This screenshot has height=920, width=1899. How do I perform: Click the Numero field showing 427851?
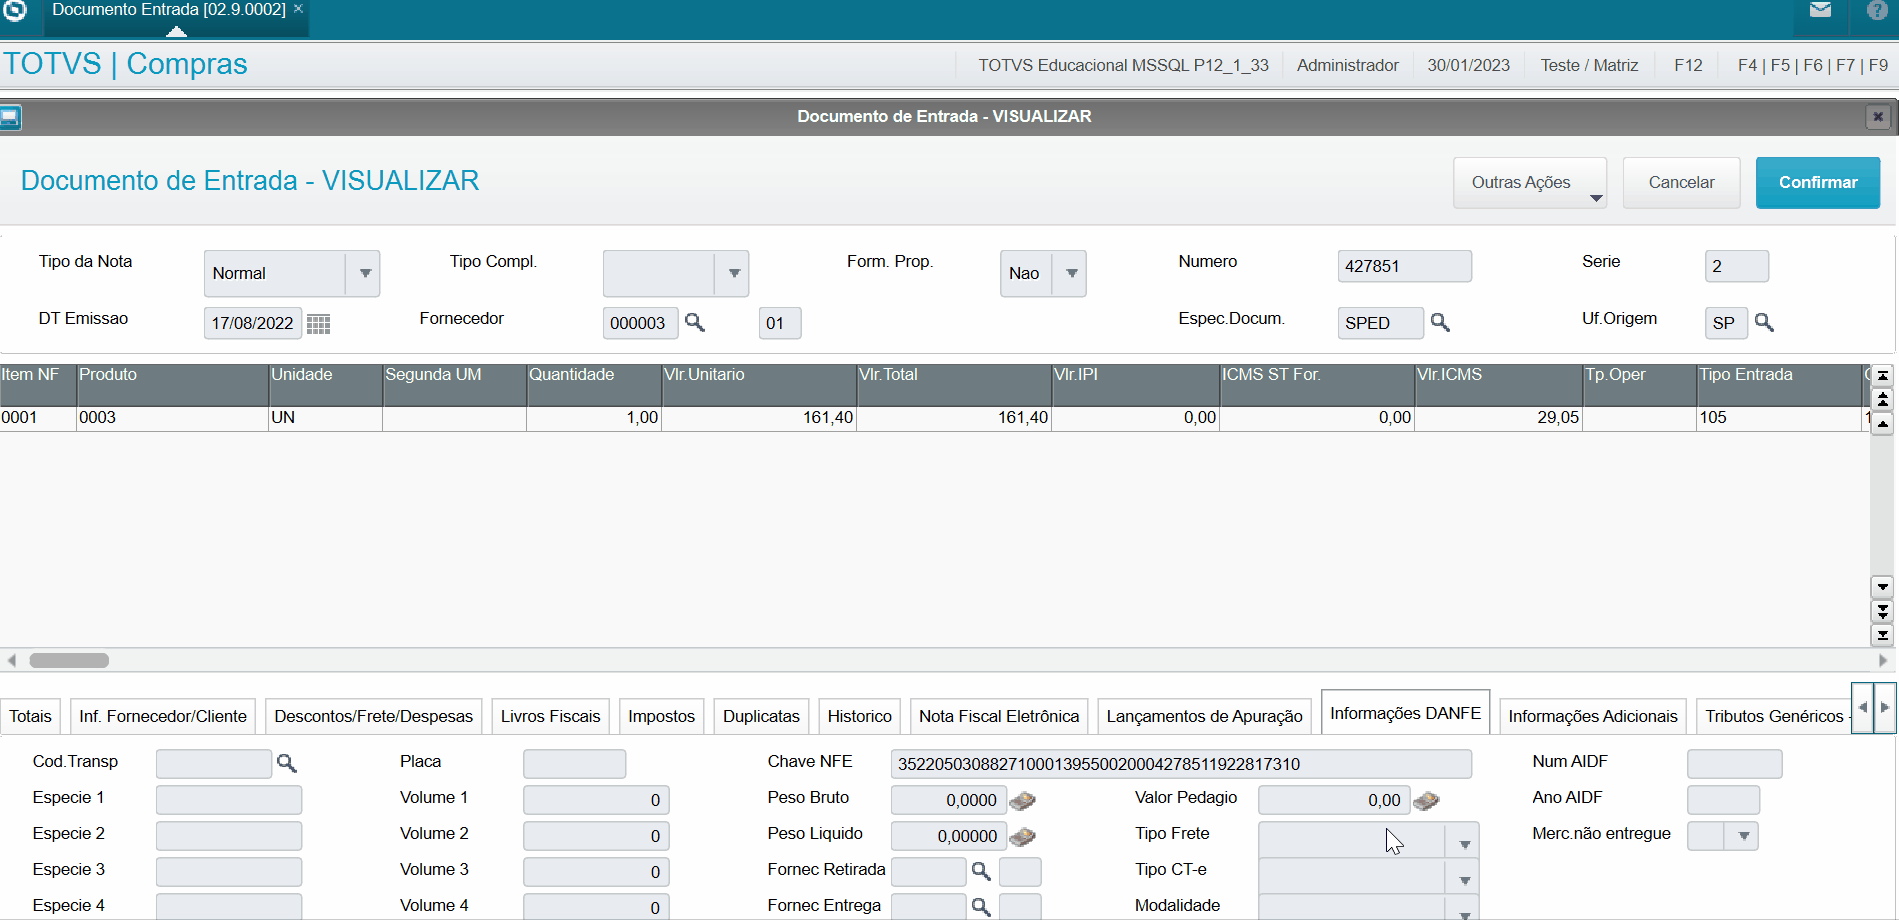(1404, 266)
